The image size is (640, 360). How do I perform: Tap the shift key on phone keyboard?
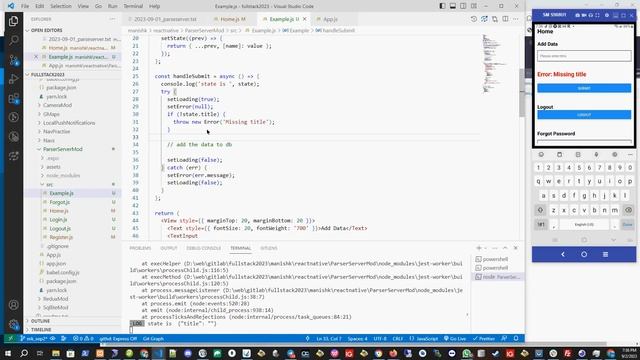pos(540,210)
